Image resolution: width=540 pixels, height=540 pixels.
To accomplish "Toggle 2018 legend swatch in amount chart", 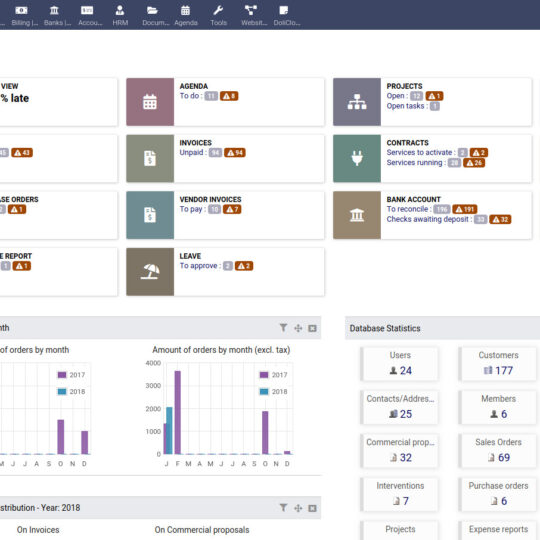I will click(264, 392).
